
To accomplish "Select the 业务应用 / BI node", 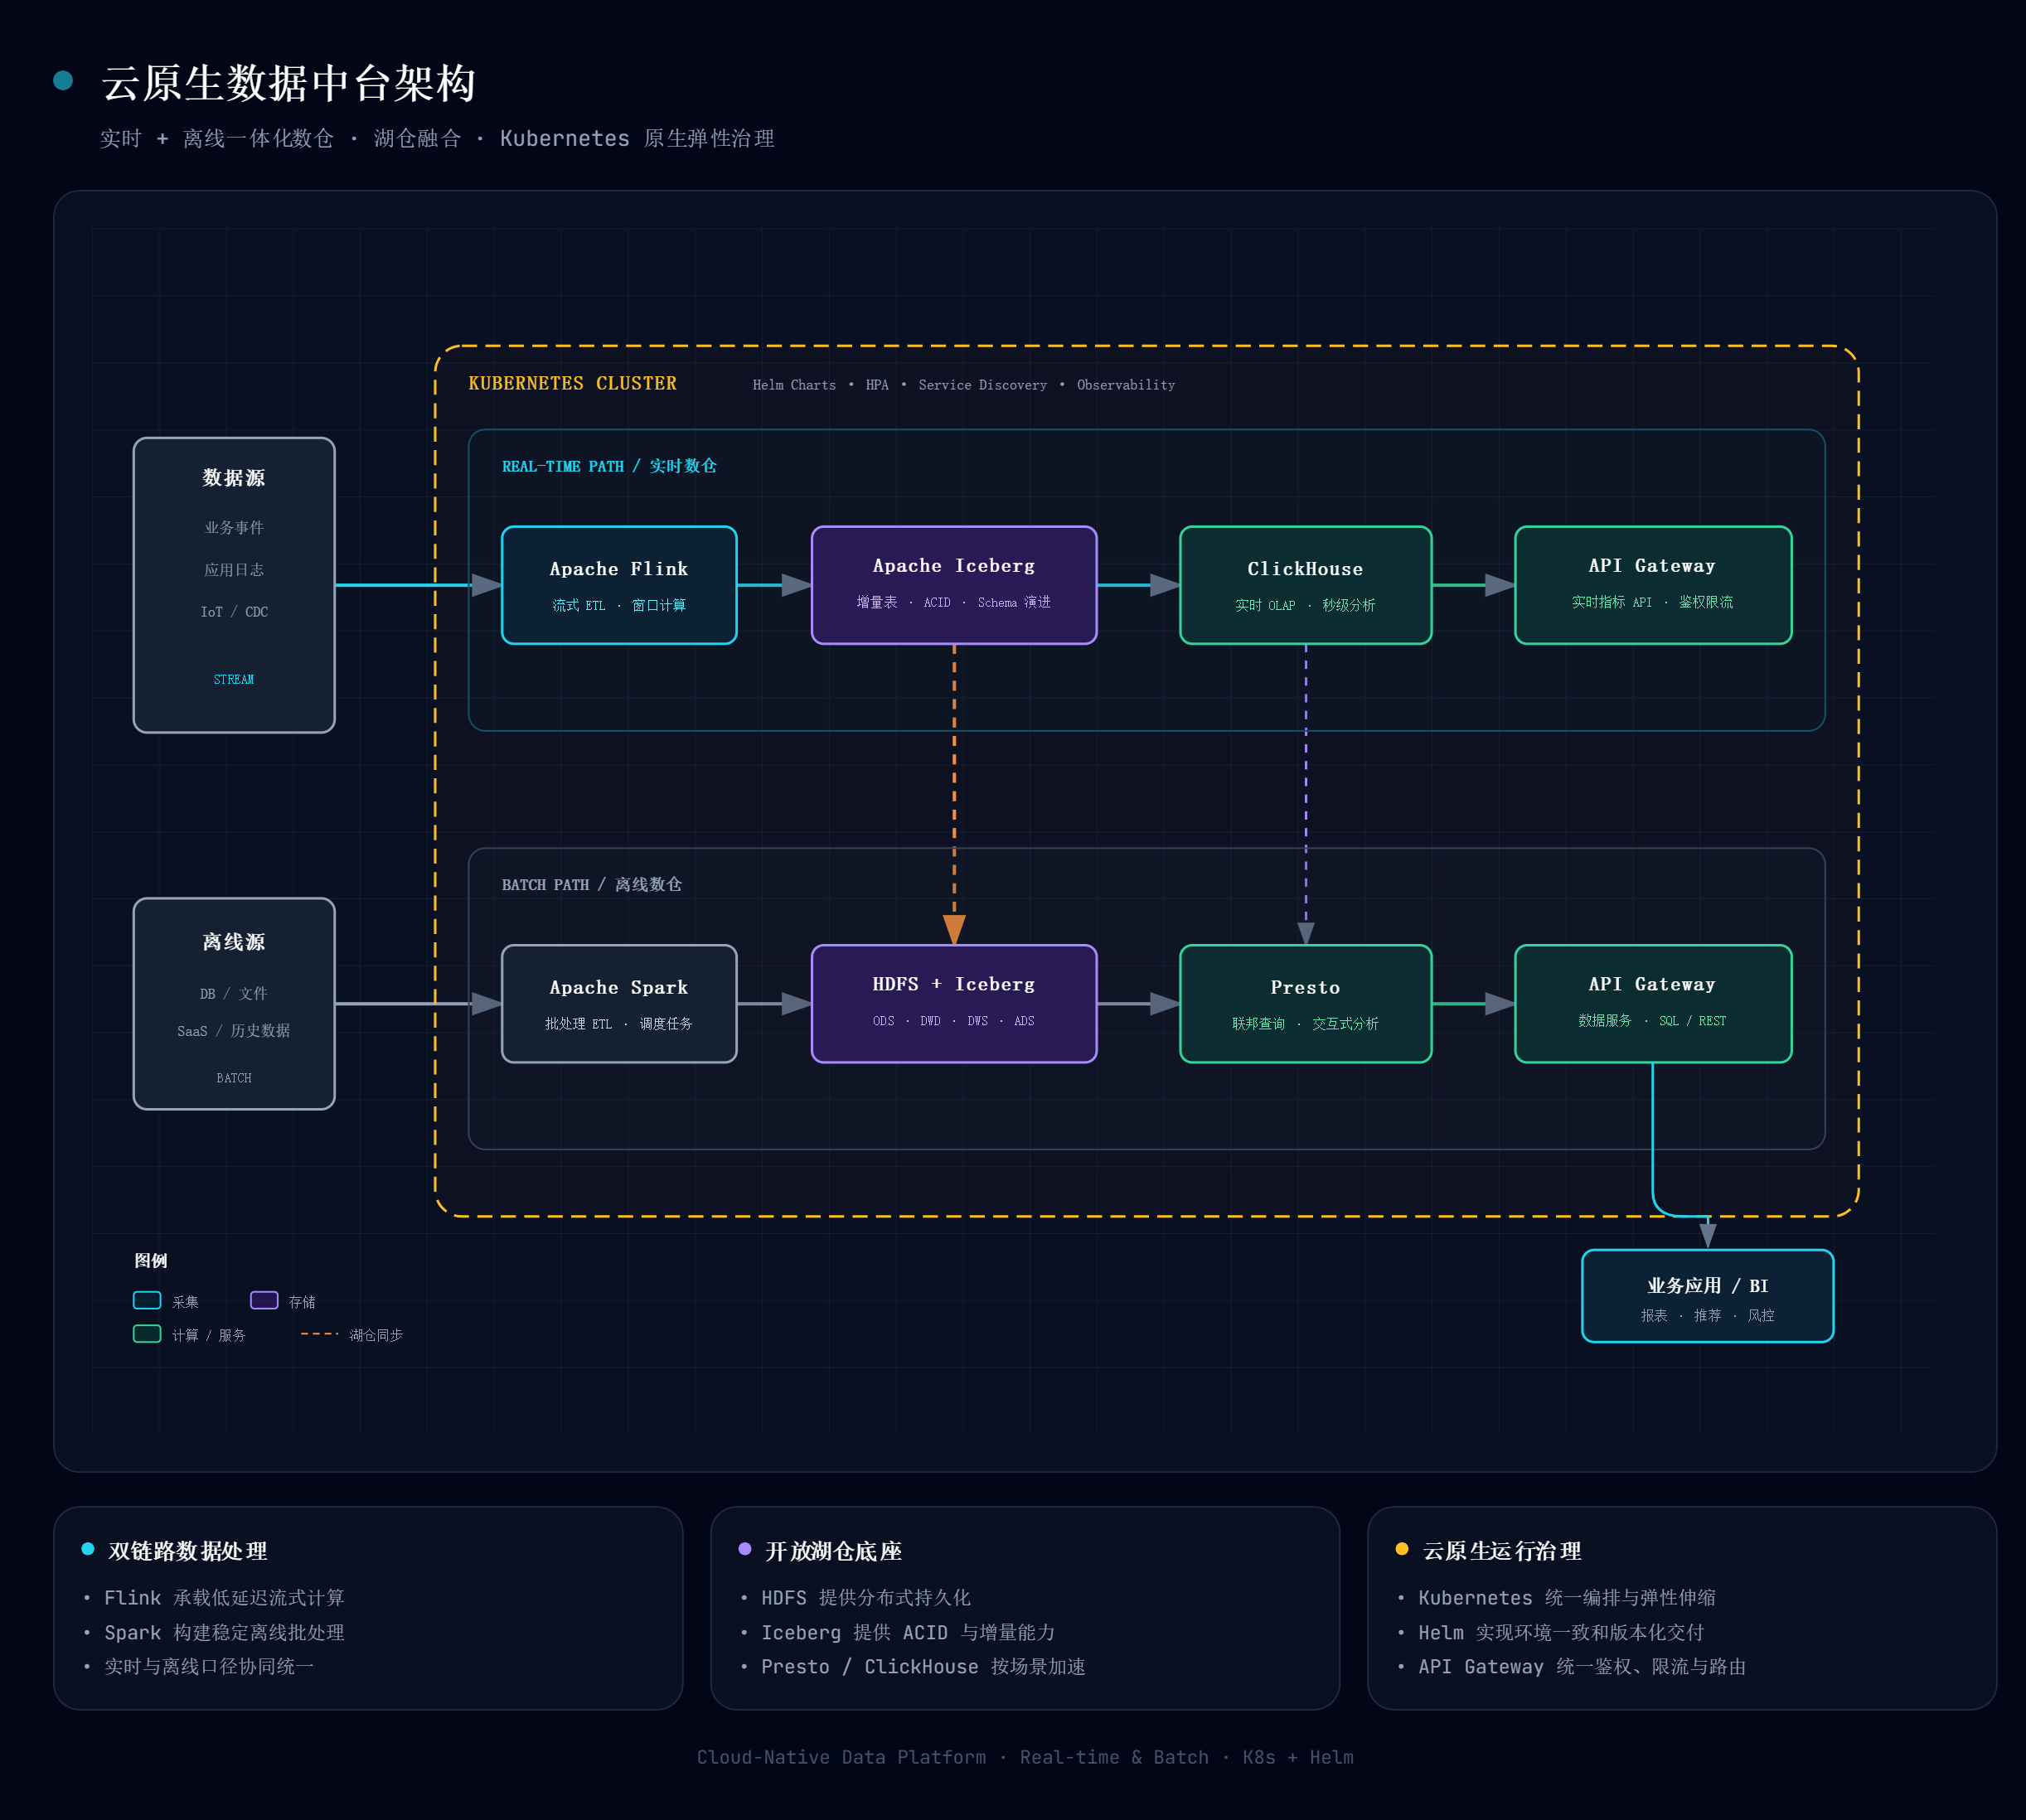I will click(x=1707, y=1296).
